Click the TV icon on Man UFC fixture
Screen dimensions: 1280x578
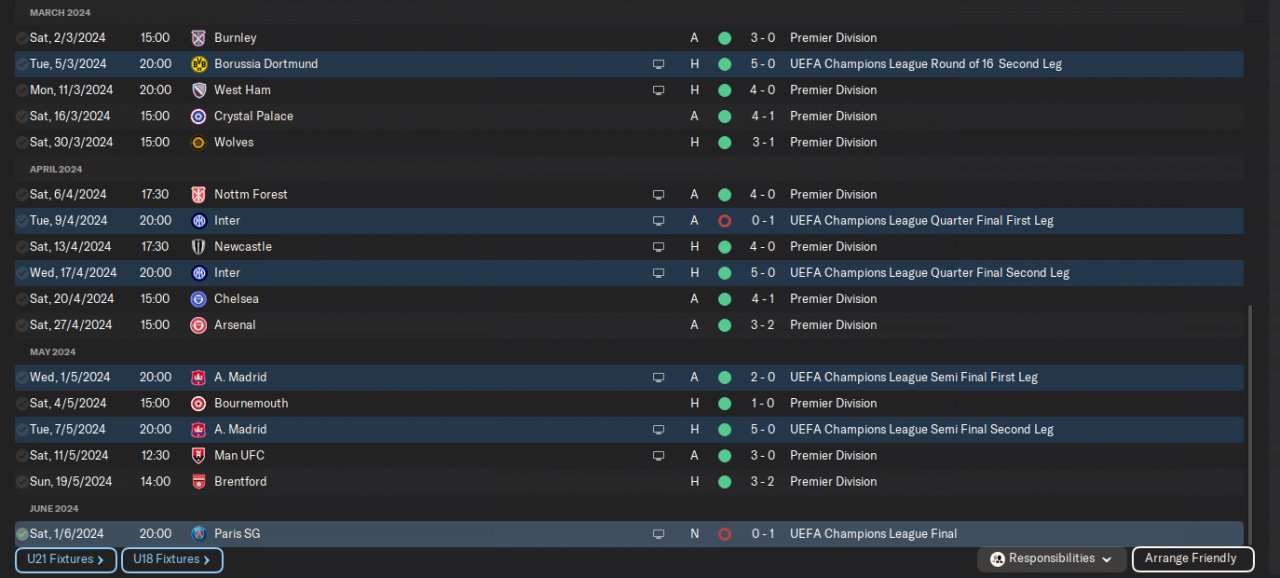click(658, 456)
